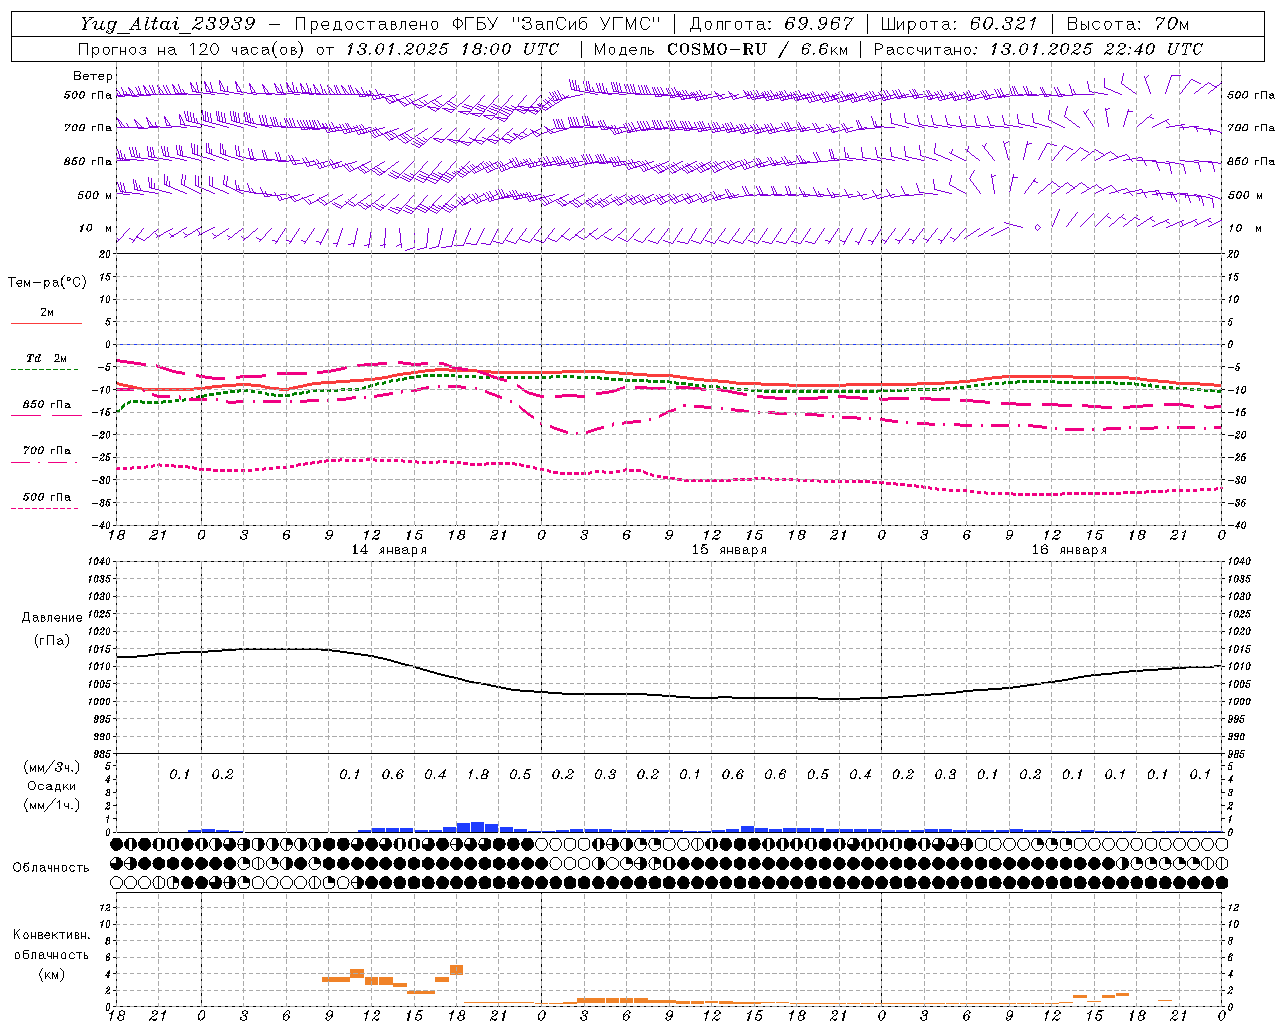
Task: Click the (мм/1ч.) units label
Action: click(x=52, y=805)
